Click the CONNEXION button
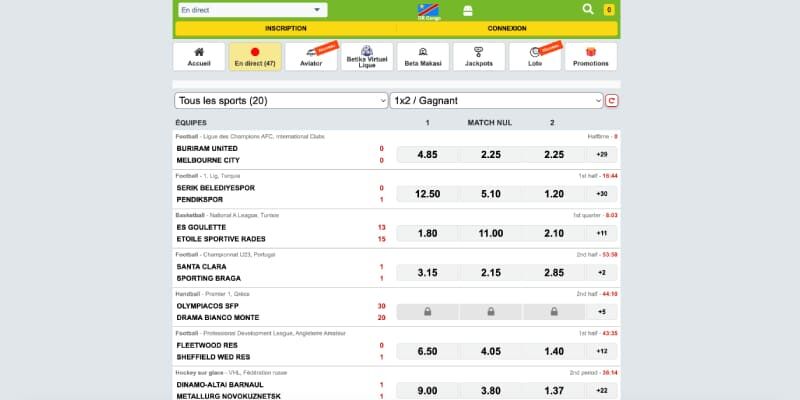This screenshot has width=800, height=400. tap(507, 29)
